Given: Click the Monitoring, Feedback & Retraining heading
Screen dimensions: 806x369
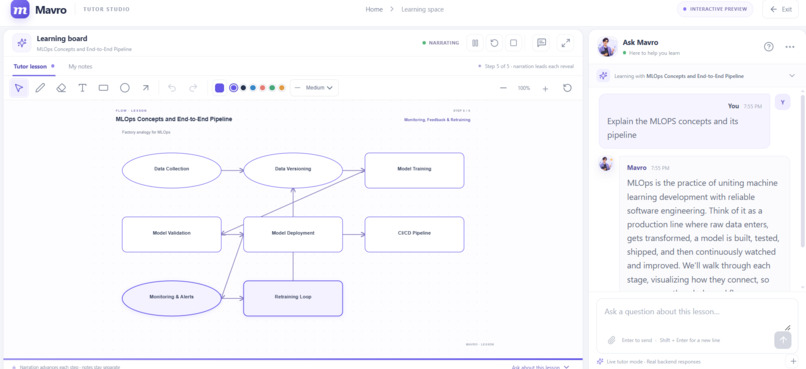Looking at the screenshot, I should tap(437, 120).
